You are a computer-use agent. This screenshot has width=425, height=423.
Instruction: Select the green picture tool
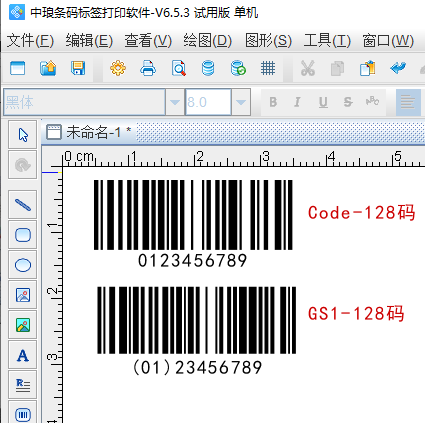coord(23,325)
